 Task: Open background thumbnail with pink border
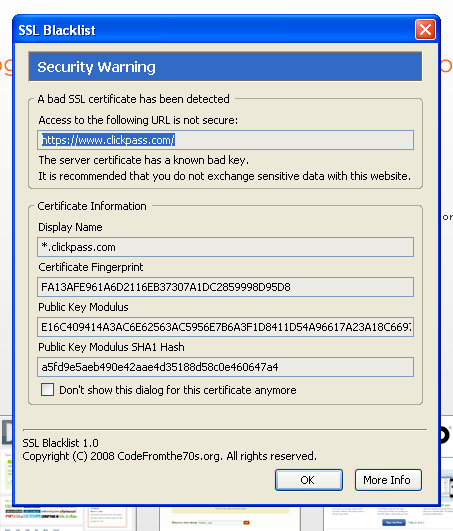[x=108, y=517]
